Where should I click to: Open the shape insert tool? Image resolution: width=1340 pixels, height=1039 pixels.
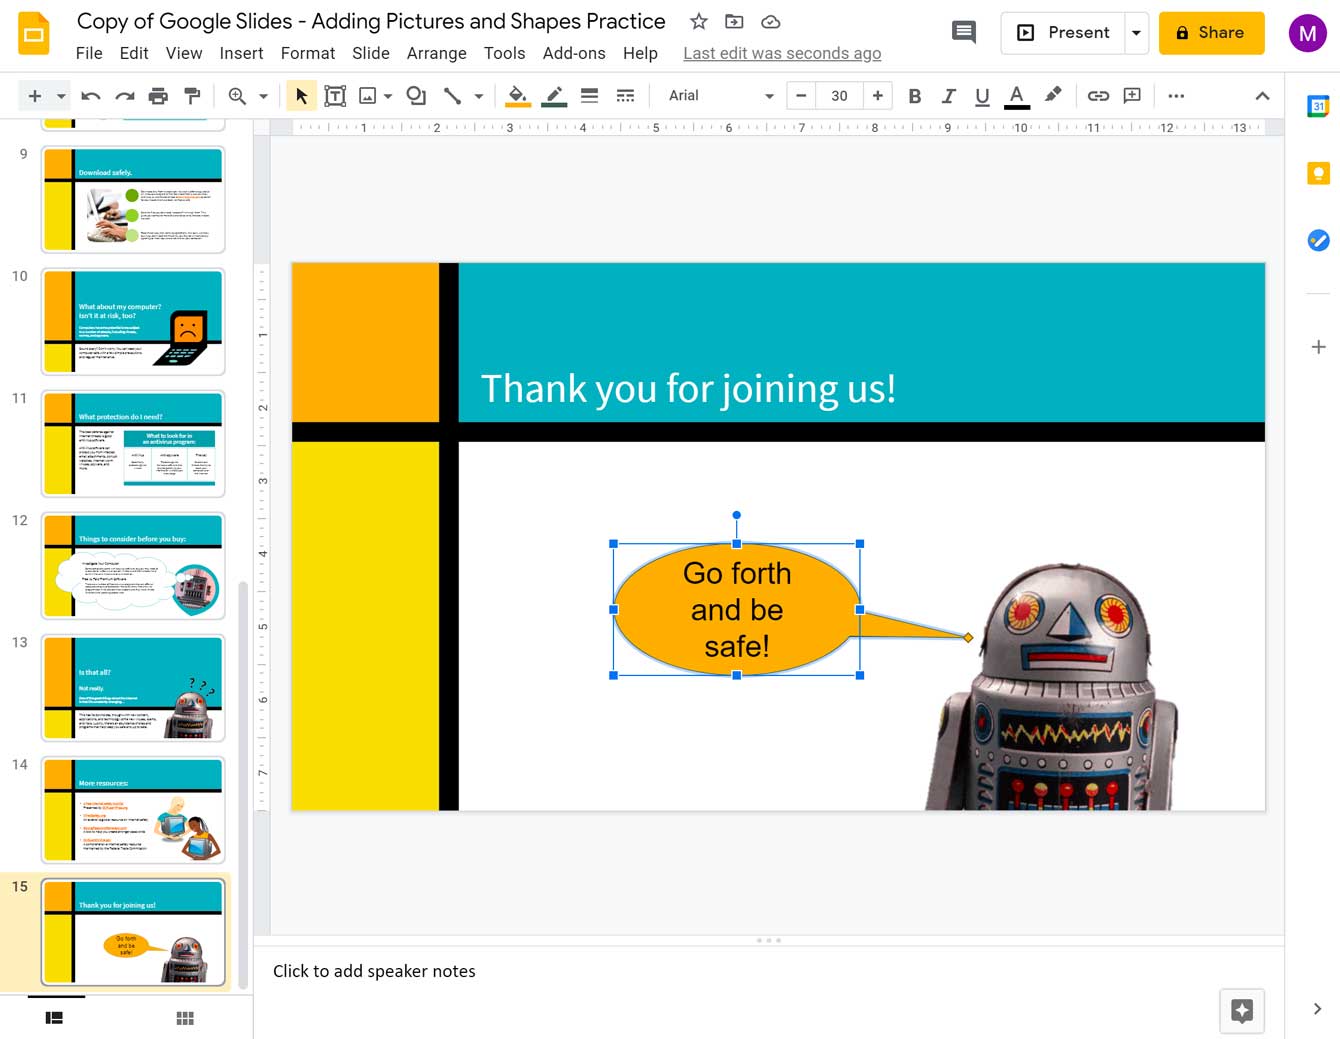coord(416,96)
